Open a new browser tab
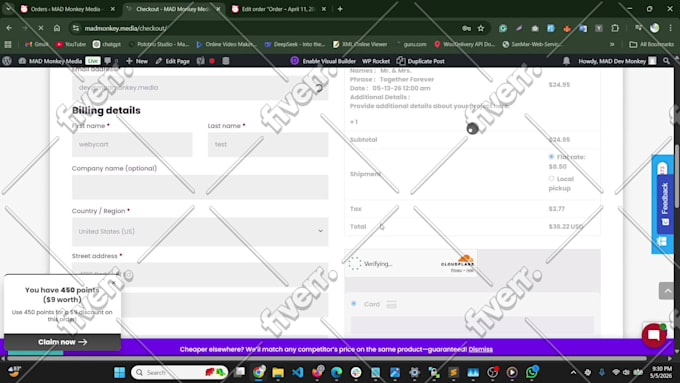This screenshot has height=383, width=680. coord(340,9)
